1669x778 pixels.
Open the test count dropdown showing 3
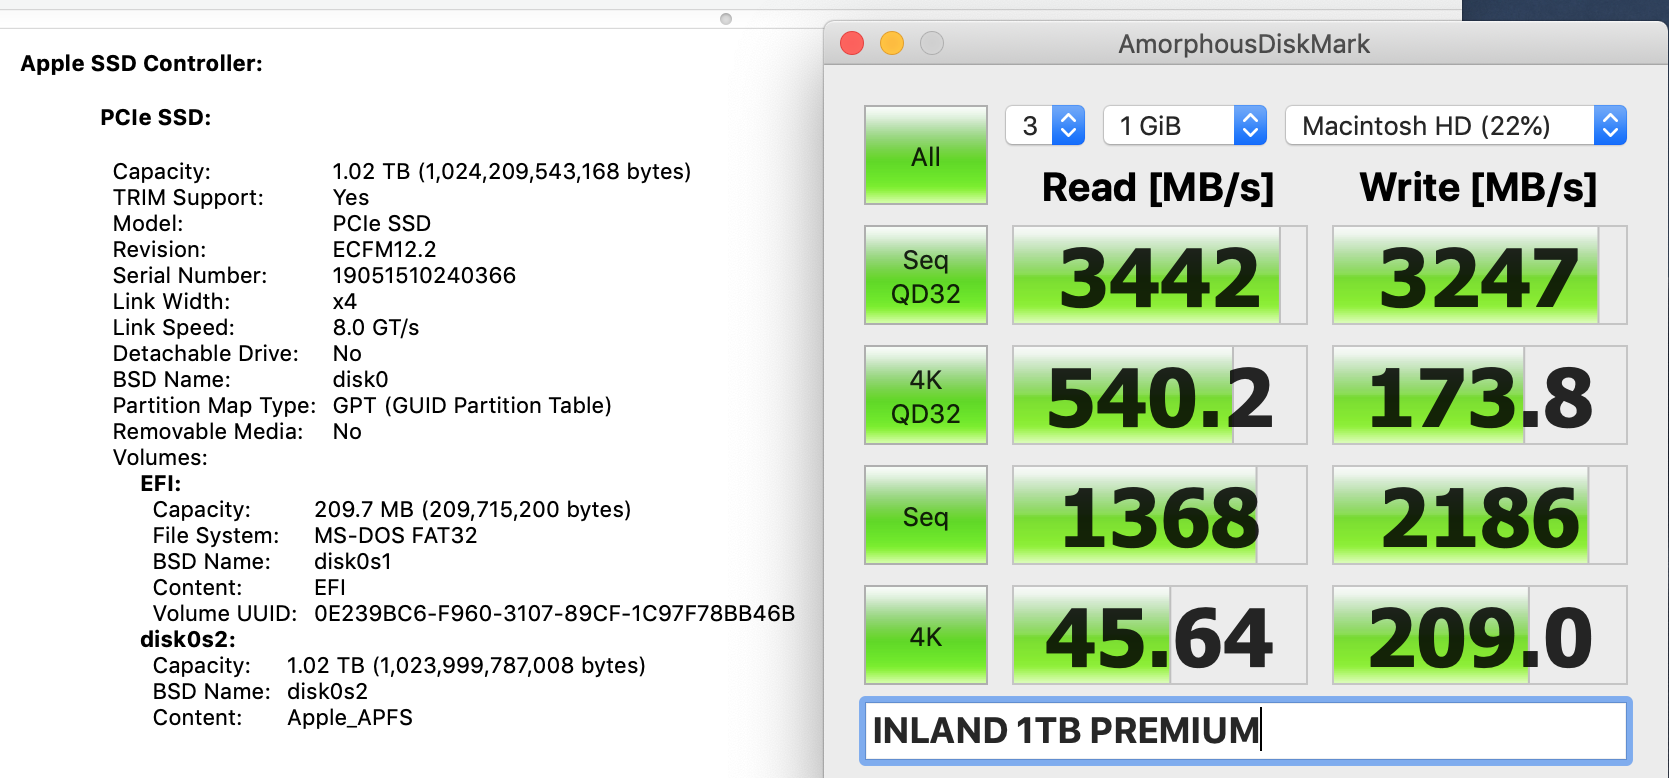tap(1045, 125)
